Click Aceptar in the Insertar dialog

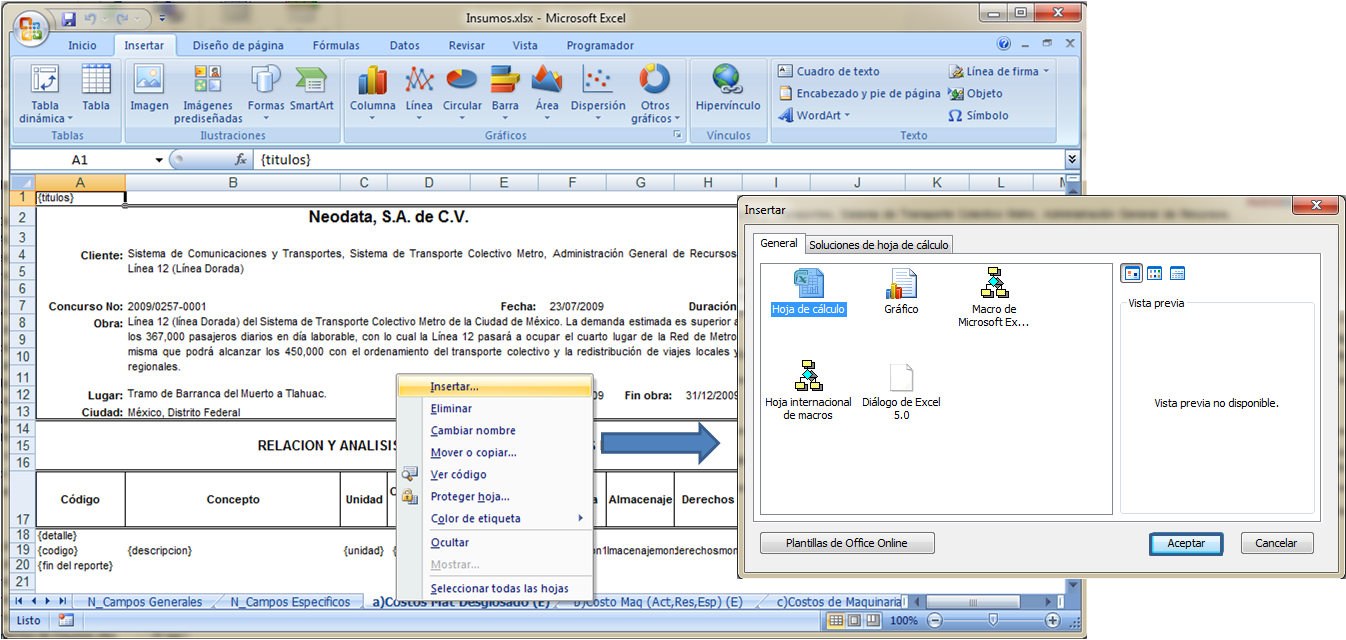[1186, 543]
